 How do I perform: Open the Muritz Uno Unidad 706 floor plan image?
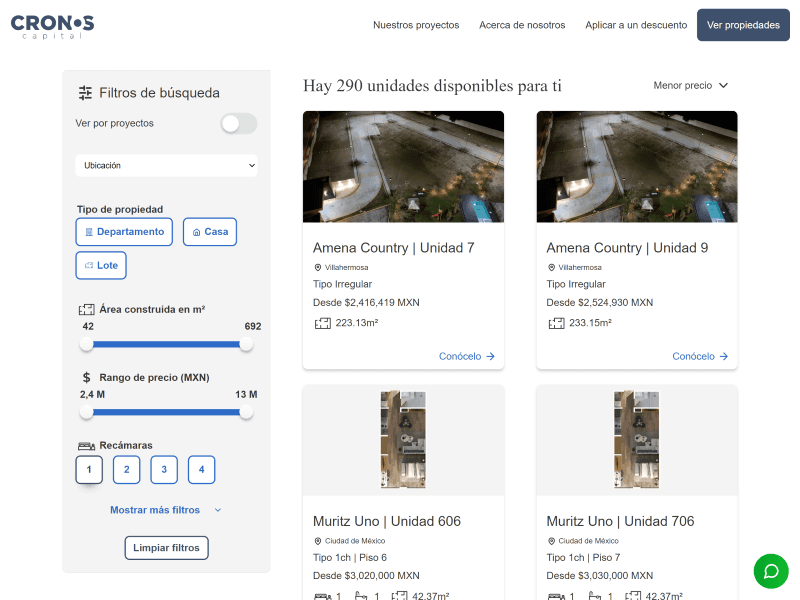637,440
